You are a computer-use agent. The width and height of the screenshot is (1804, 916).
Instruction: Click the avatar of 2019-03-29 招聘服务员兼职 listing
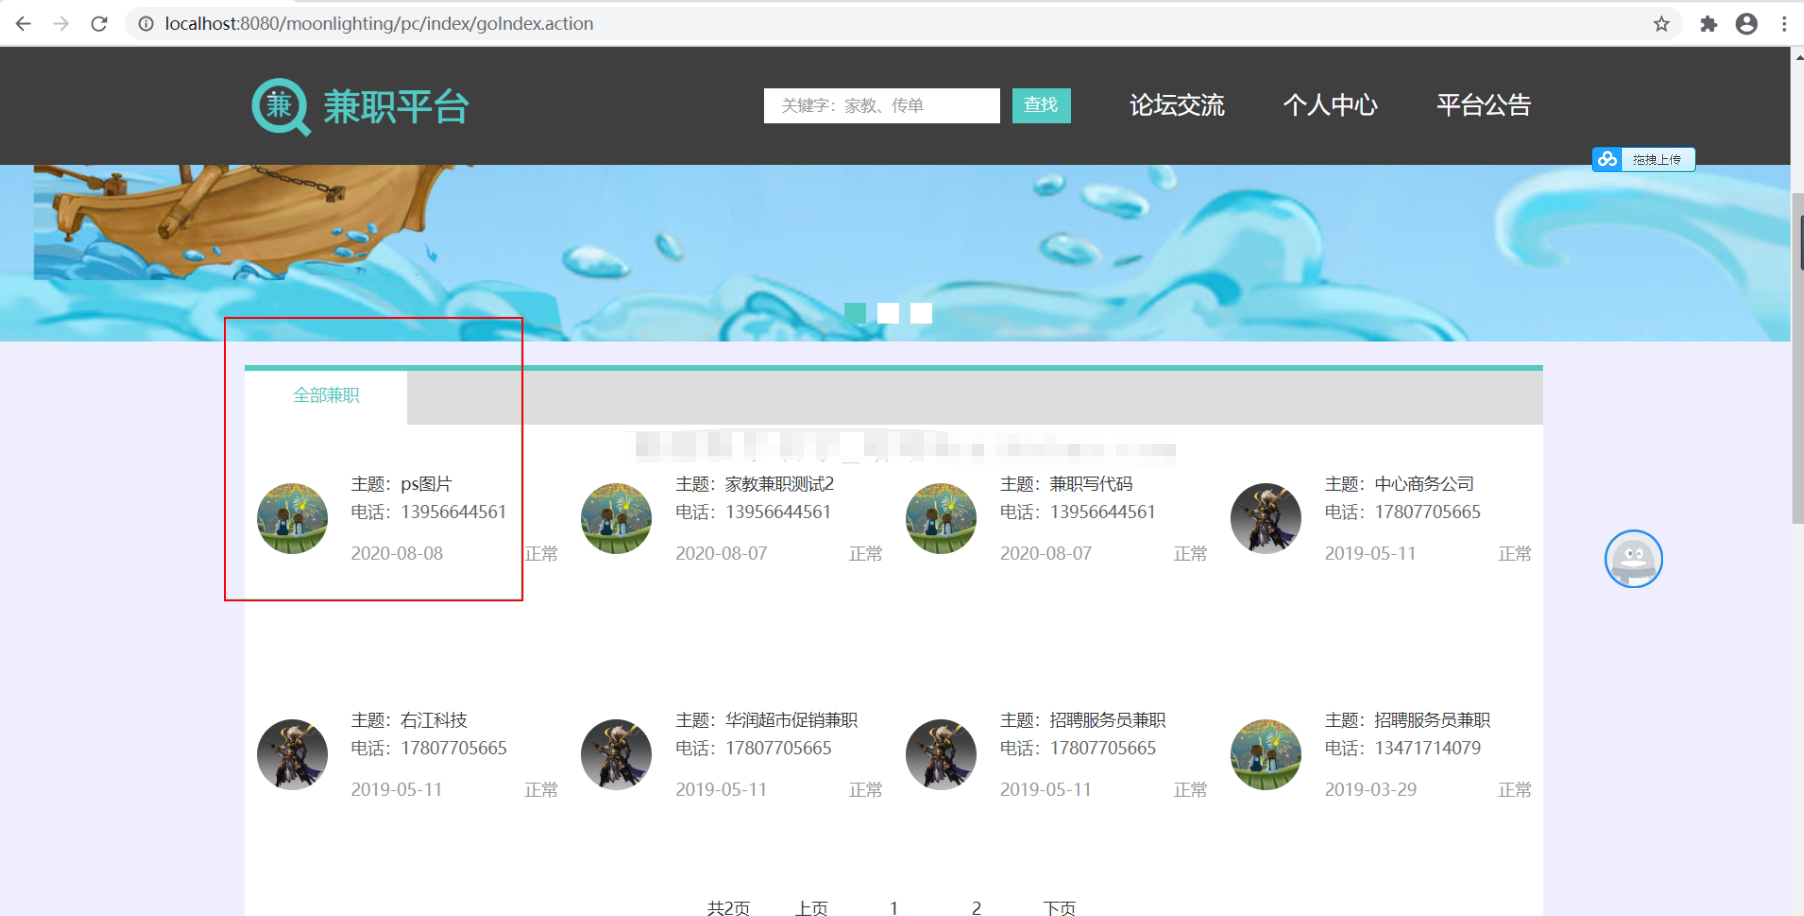1266,754
